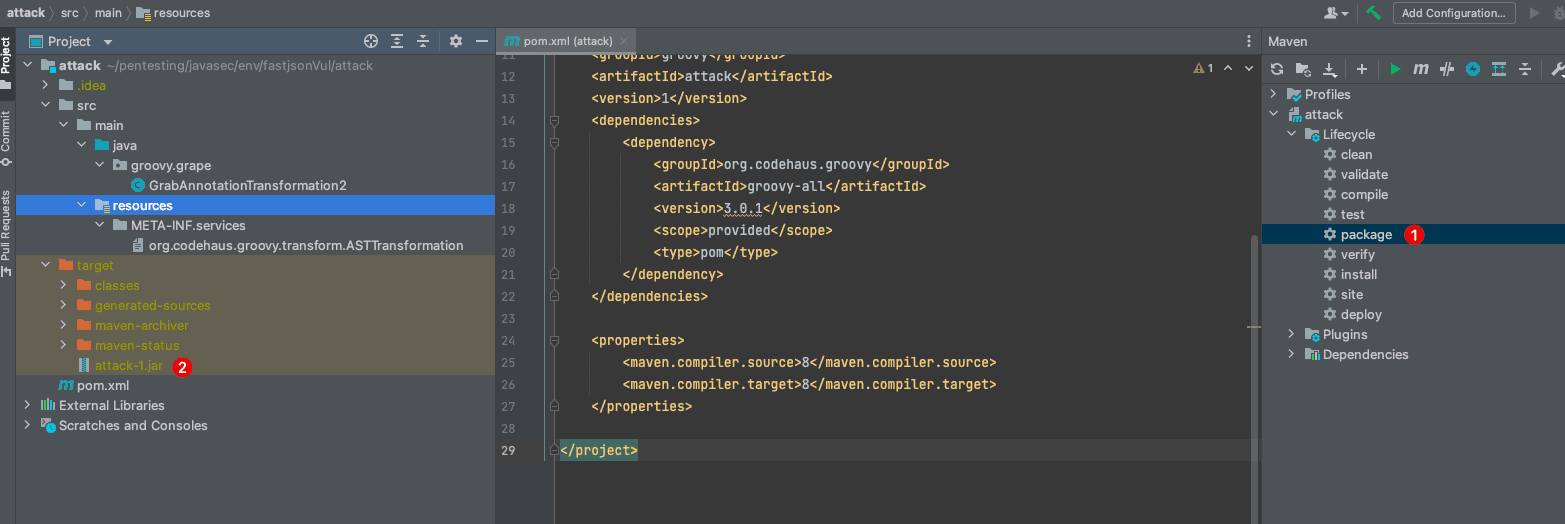
Task: Collapse the groovy.grape package
Action: click(x=99, y=165)
